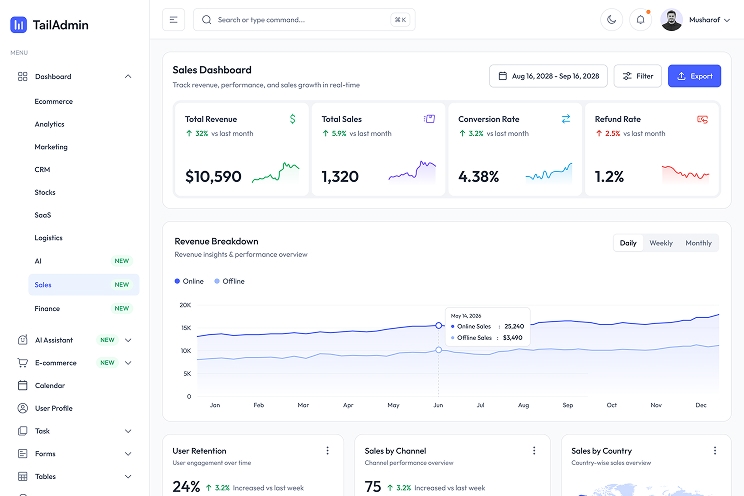Open Sales by Channel options menu
The height and width of the screenshot is (496, 744).
(534, 450)
